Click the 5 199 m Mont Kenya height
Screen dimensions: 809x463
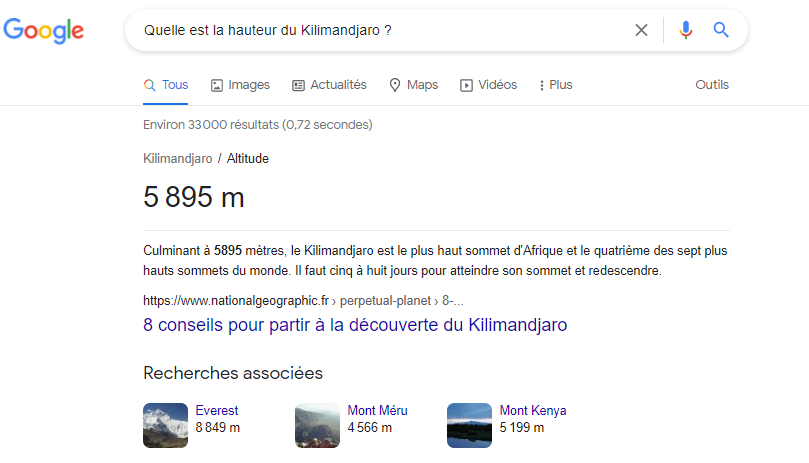tap(522, 427)
